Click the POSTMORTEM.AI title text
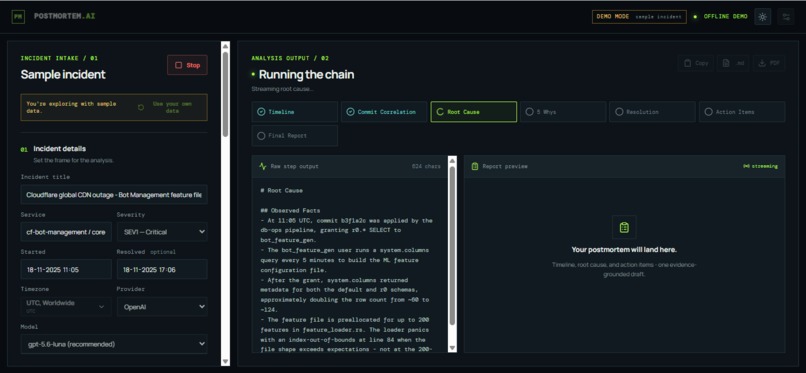Image resolution: width=806 pixels, height=373 pixels. (x=64, y=16)
